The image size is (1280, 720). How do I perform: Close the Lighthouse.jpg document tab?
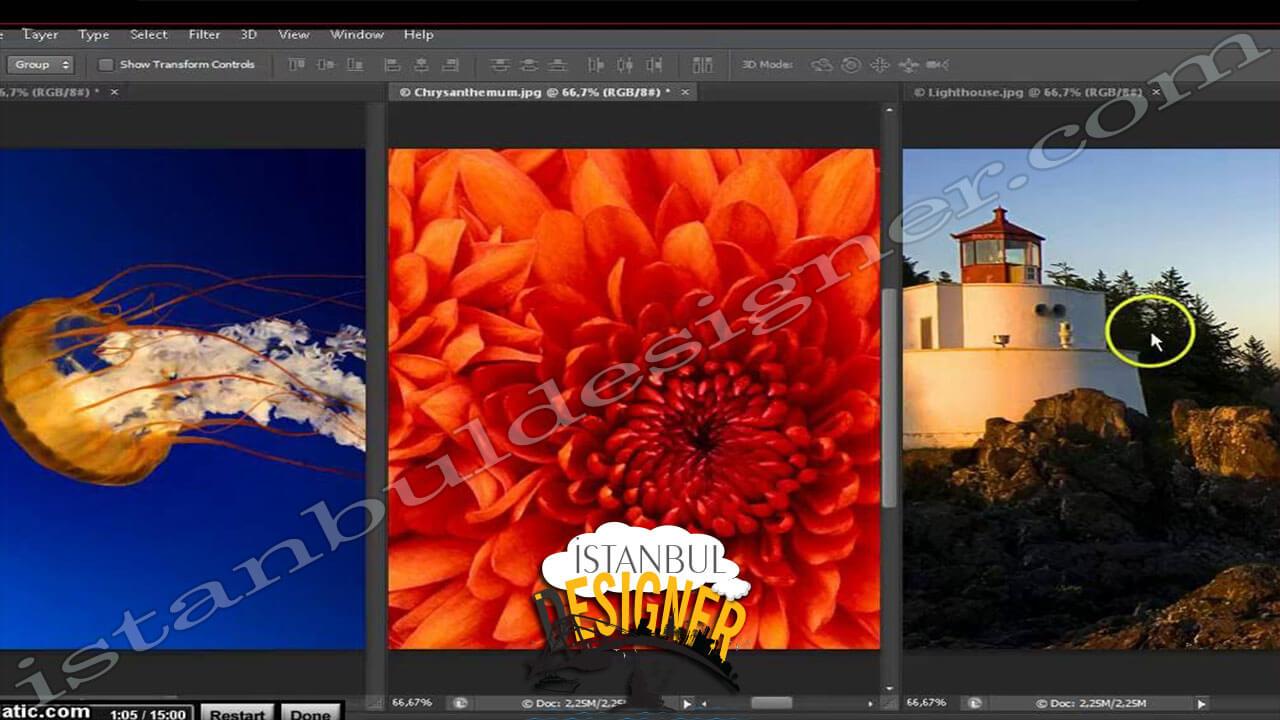[x=1156, y=92]
